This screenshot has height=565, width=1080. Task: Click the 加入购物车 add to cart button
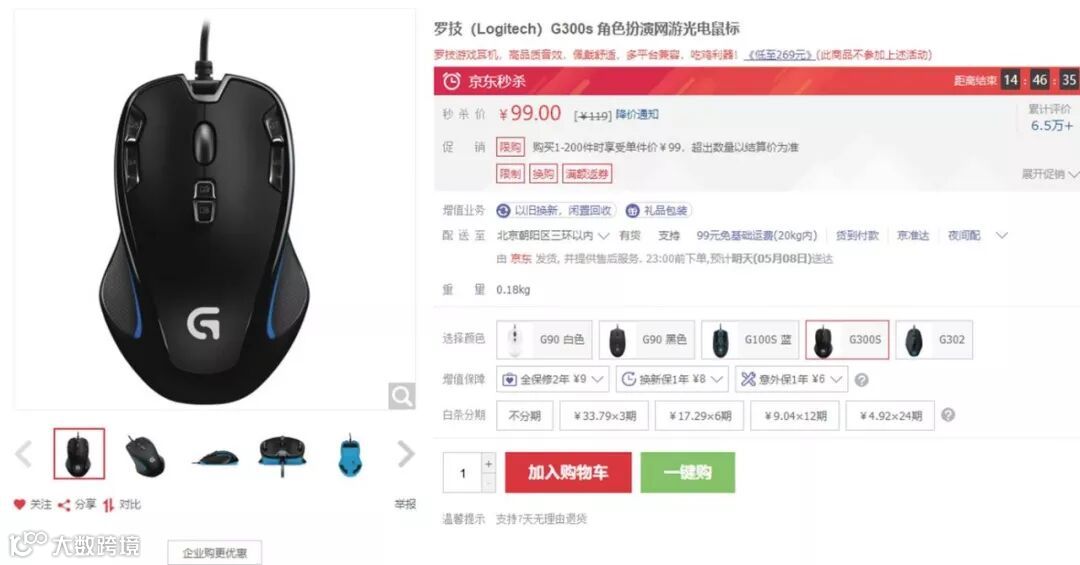pyautogui.click(x=568, y=472)
